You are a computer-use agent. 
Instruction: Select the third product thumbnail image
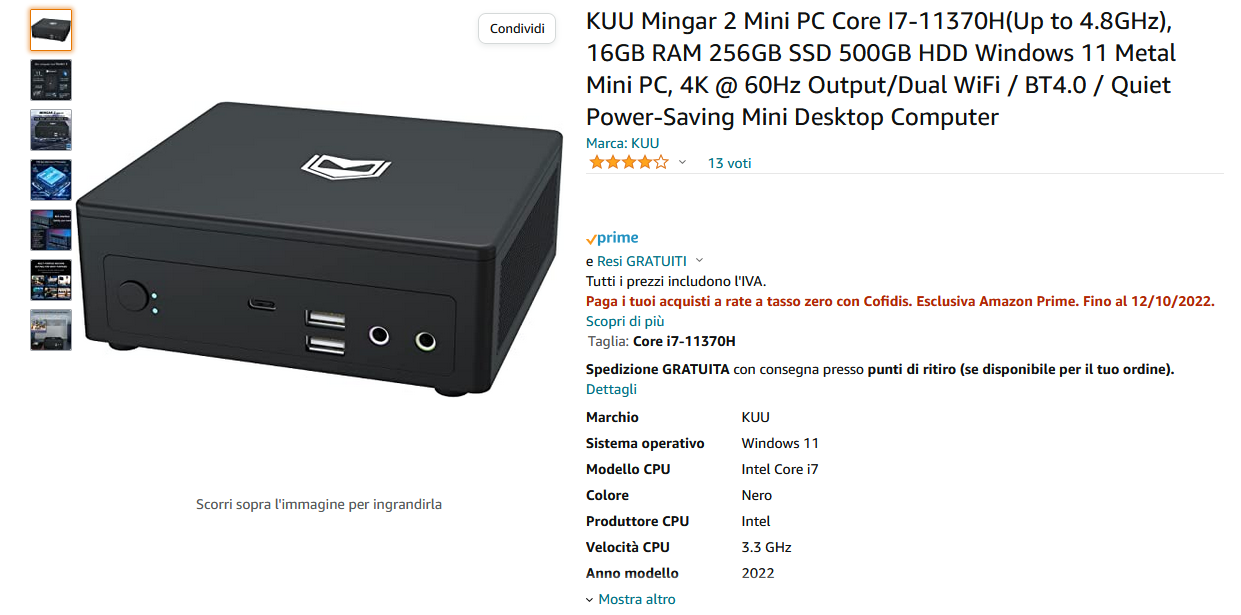pyautogui.click(x=51, y=130)
